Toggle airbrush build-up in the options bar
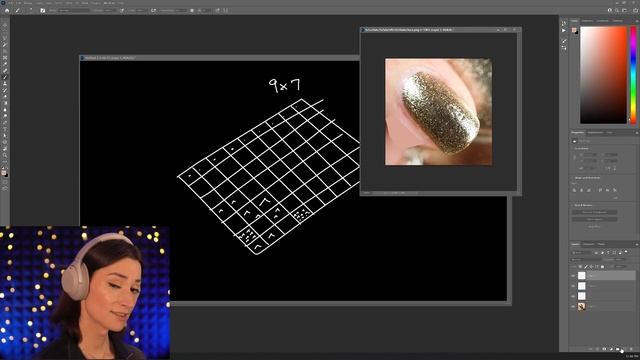Viewport: 640px width, 360px height. [153, 10]
